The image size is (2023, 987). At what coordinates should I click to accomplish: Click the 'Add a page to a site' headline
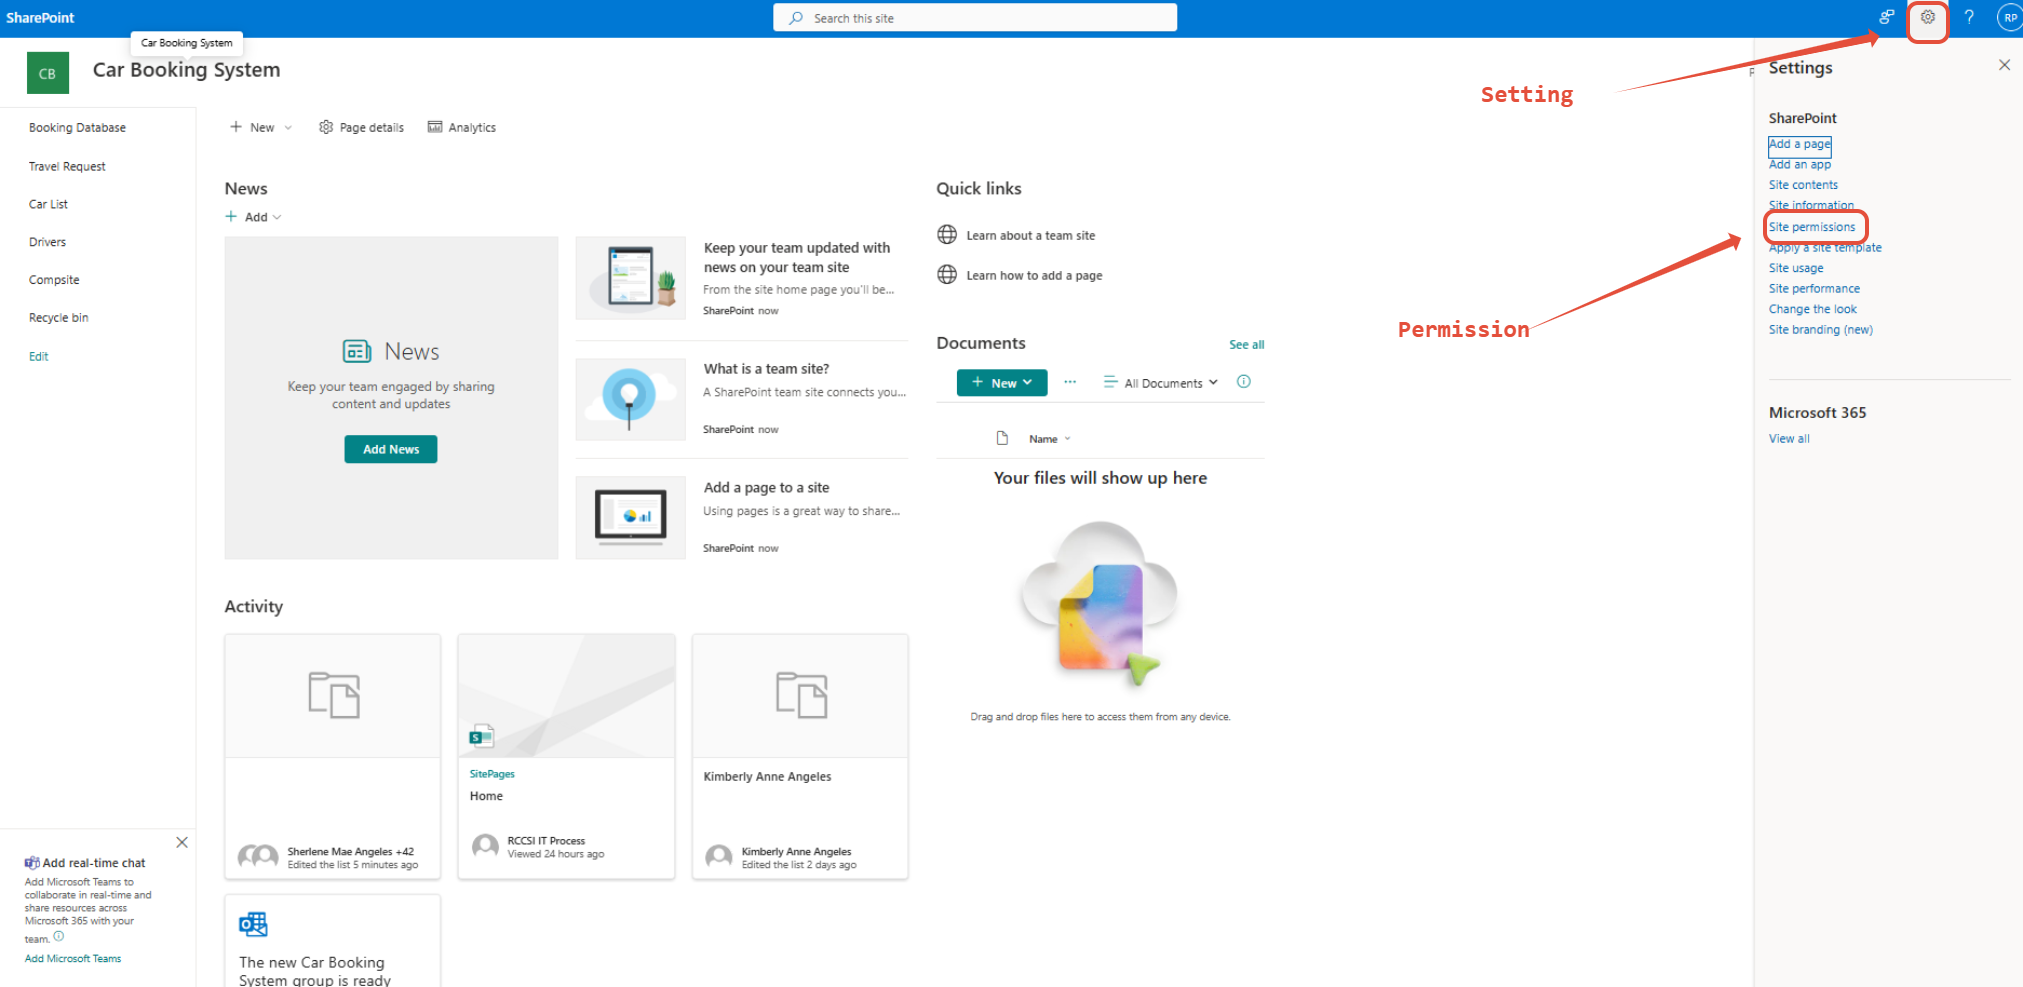click(766, 488)
